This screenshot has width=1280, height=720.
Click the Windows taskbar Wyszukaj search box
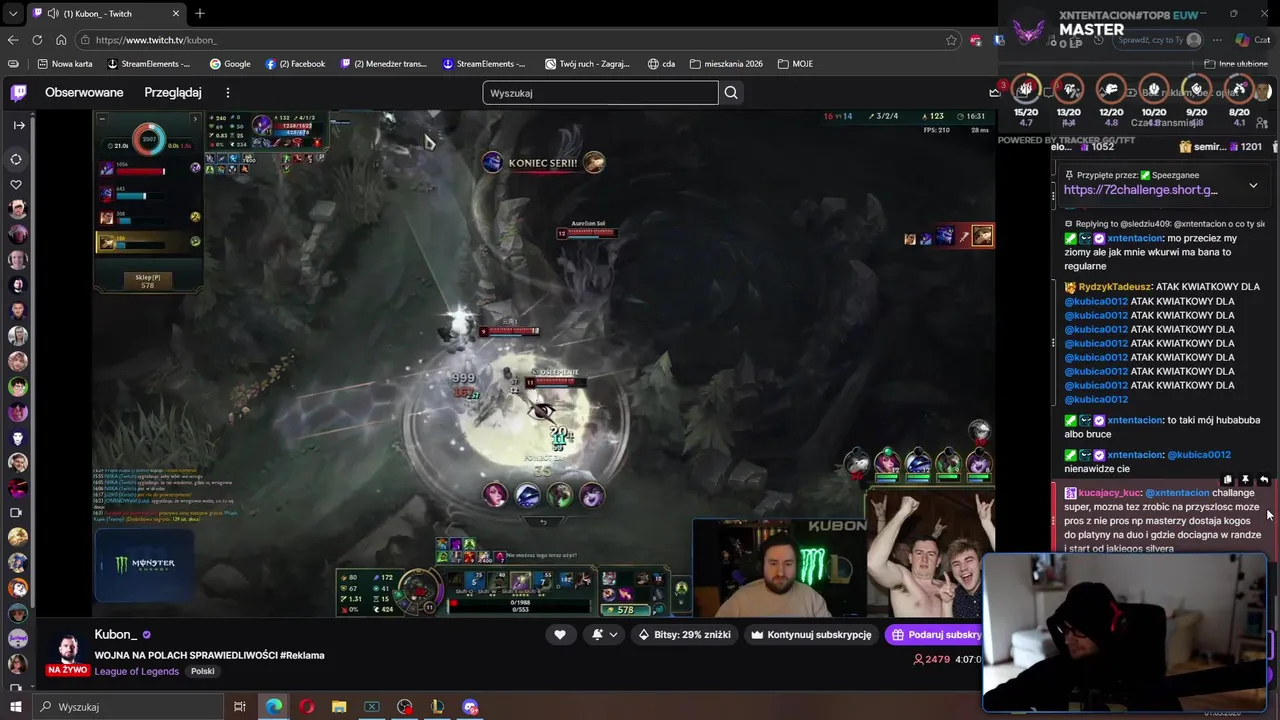pos(128,707)
